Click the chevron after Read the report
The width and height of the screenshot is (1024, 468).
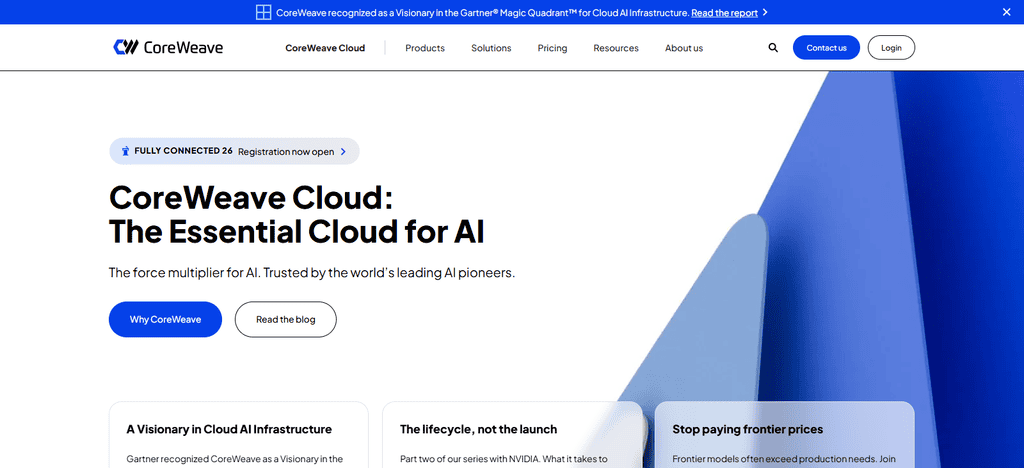tap(765, 12)
